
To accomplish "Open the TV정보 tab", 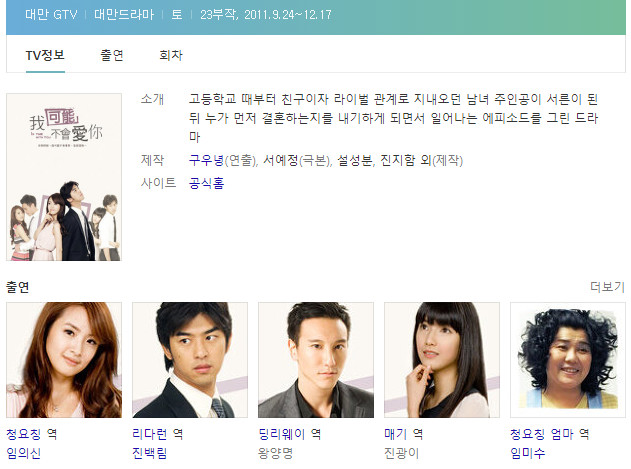I will tap(45, 55).
